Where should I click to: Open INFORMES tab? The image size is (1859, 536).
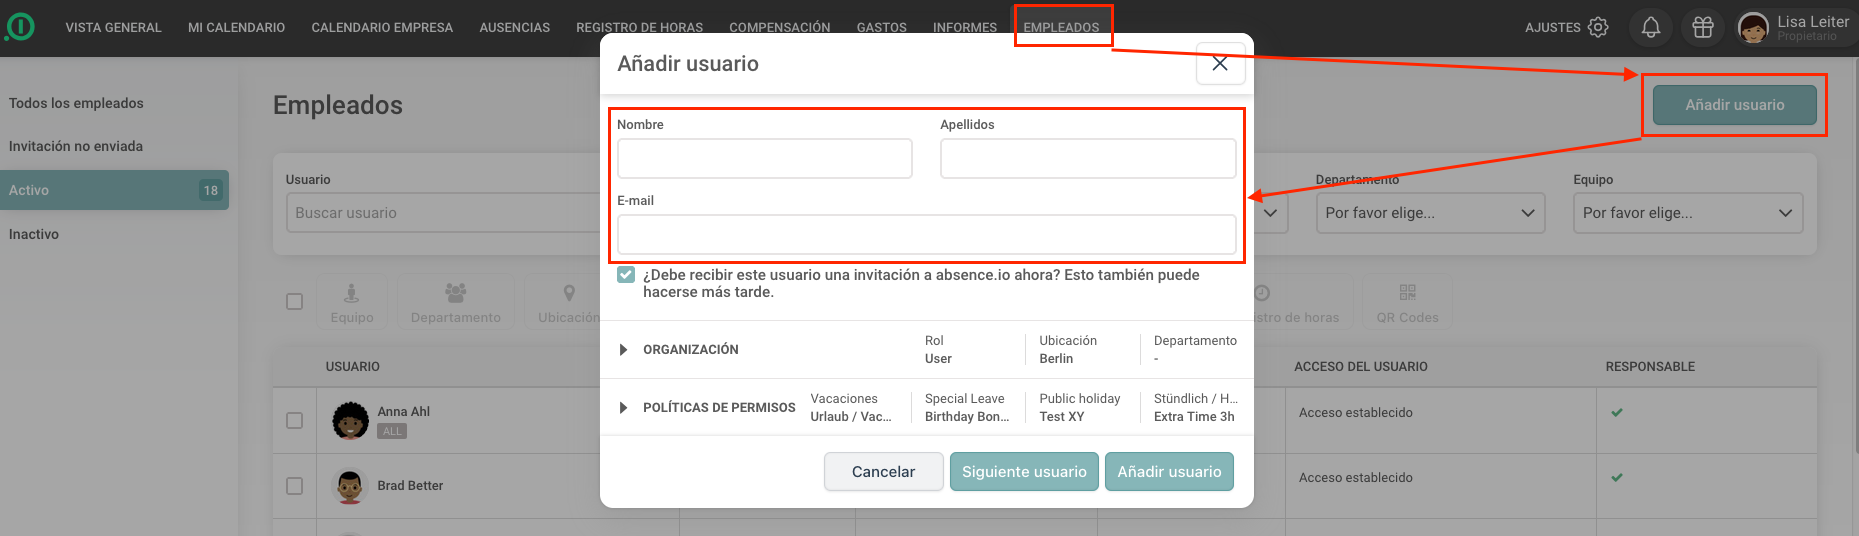pos(964,28)
